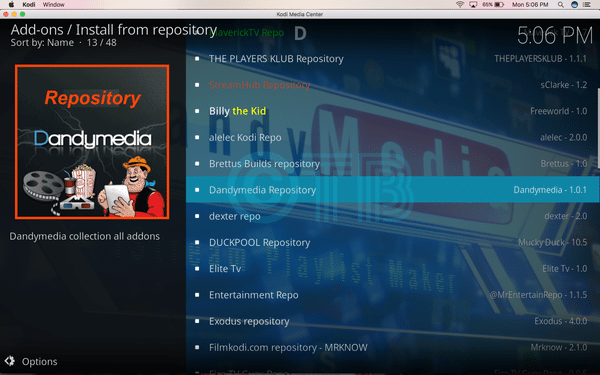
Task: Click the Dandymedia repository thumbnail image
Action: 92,142
